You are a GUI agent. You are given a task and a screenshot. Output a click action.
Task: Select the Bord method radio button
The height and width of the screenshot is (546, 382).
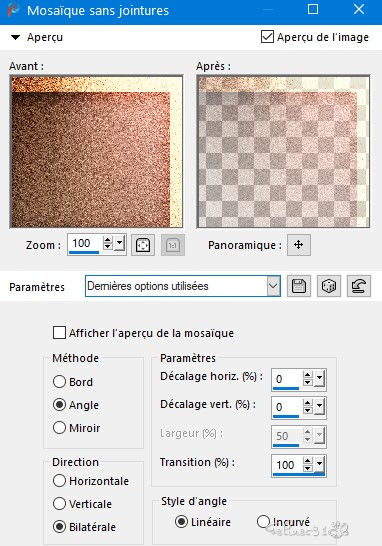(x=59, y=382)
